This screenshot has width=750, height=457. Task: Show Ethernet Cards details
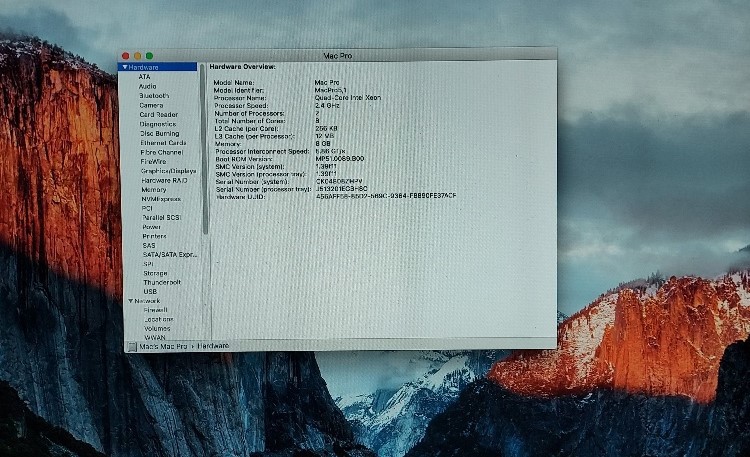pyautogui.click(x=163, y=143)
